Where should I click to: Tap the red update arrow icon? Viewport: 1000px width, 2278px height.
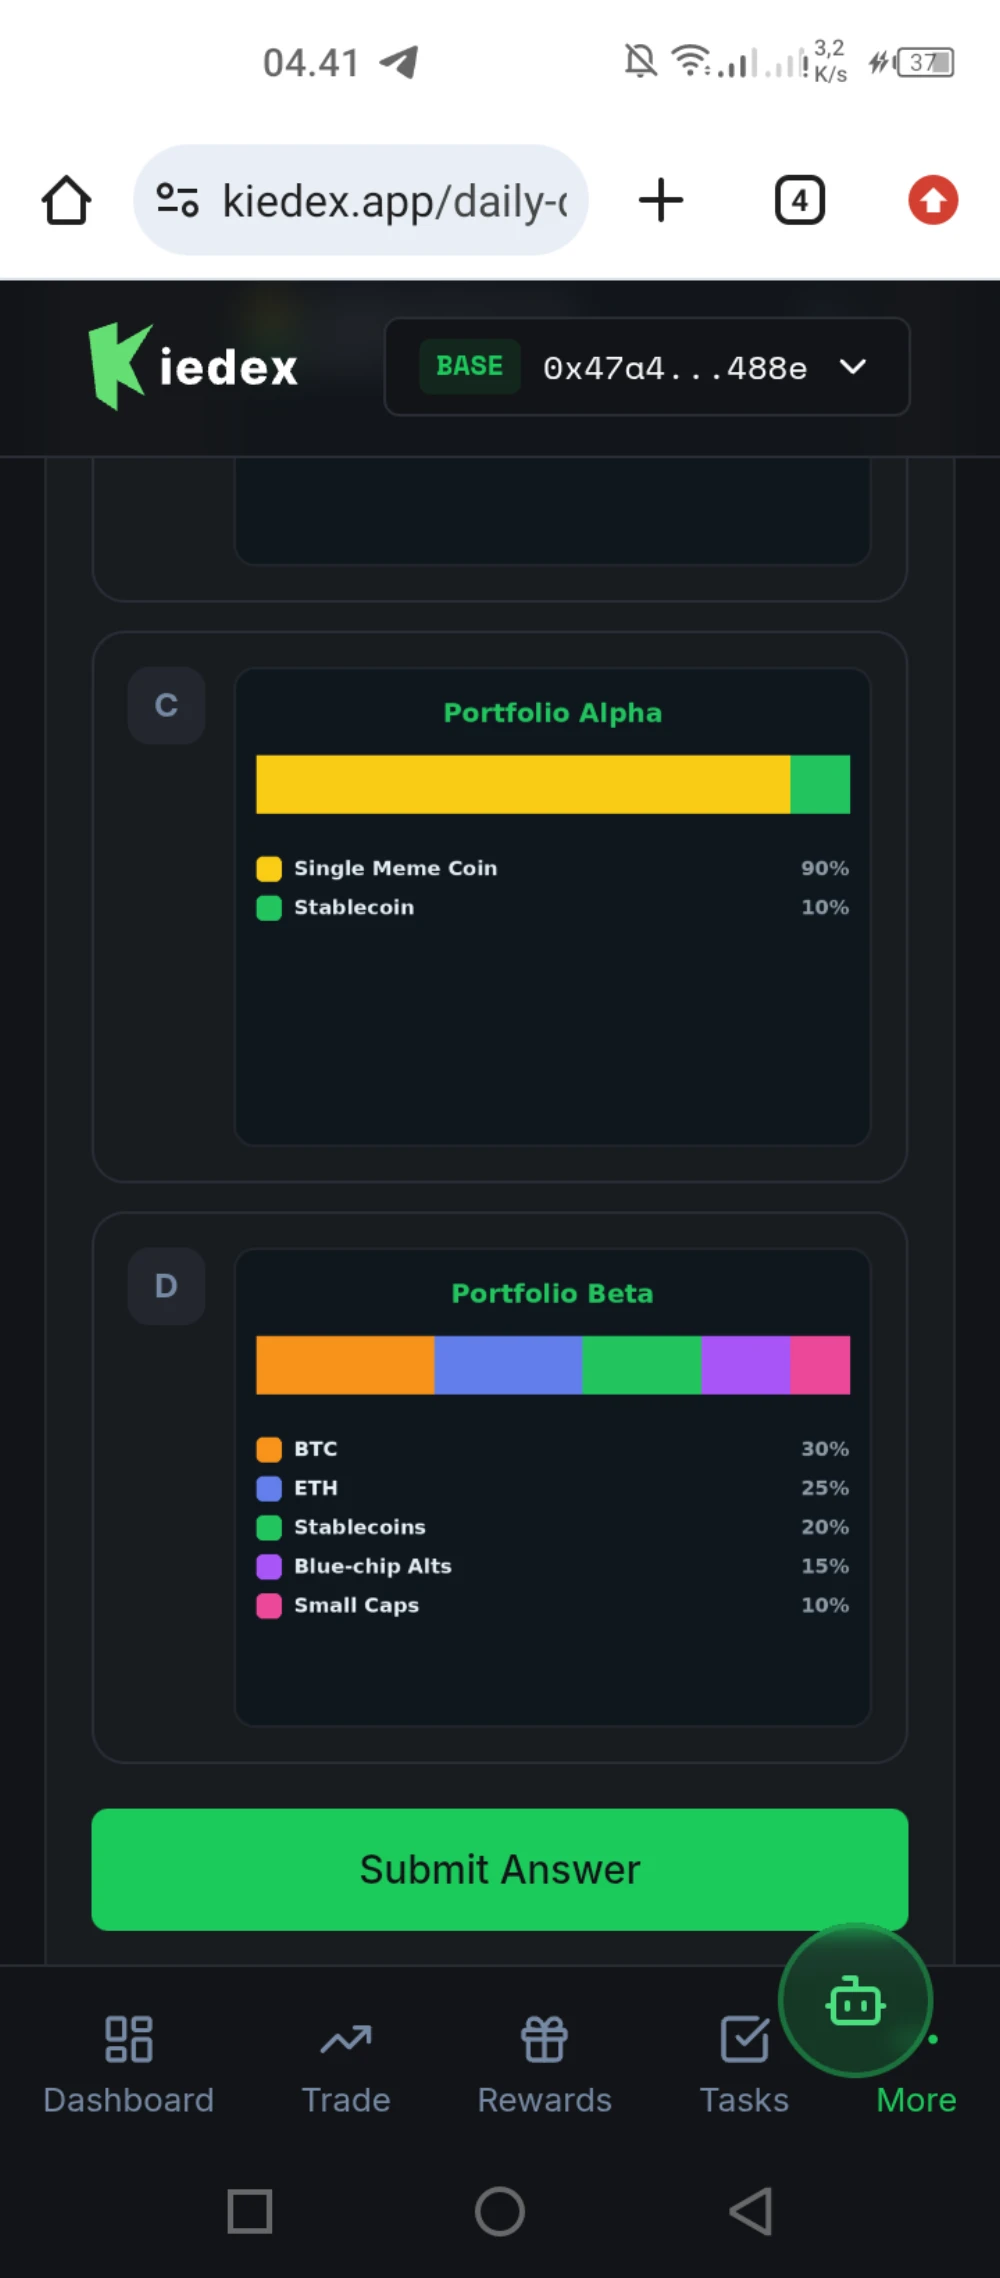933,200
